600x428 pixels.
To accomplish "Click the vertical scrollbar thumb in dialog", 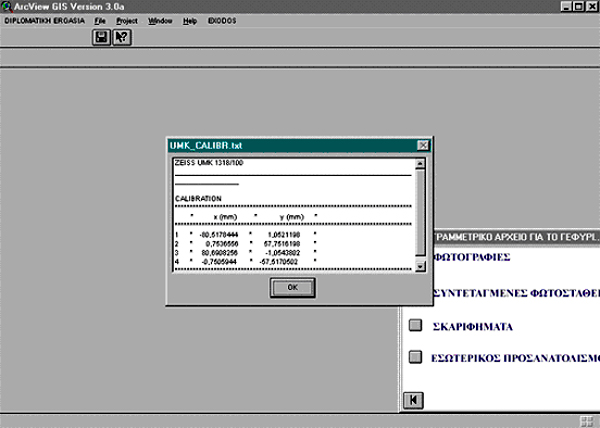I will [420, 212].
